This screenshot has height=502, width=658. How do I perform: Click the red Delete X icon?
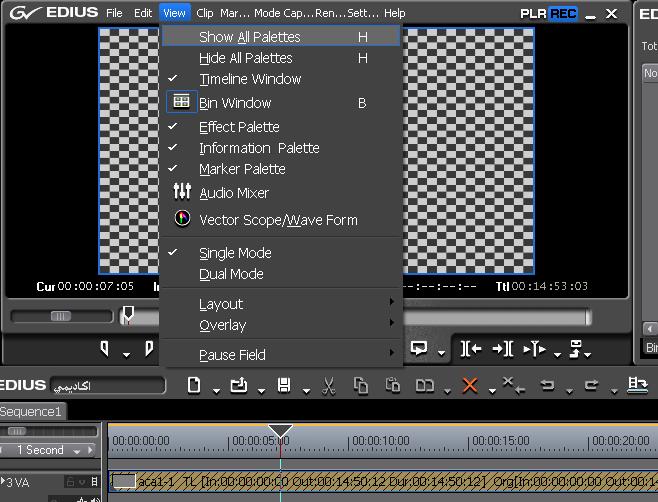470,385
